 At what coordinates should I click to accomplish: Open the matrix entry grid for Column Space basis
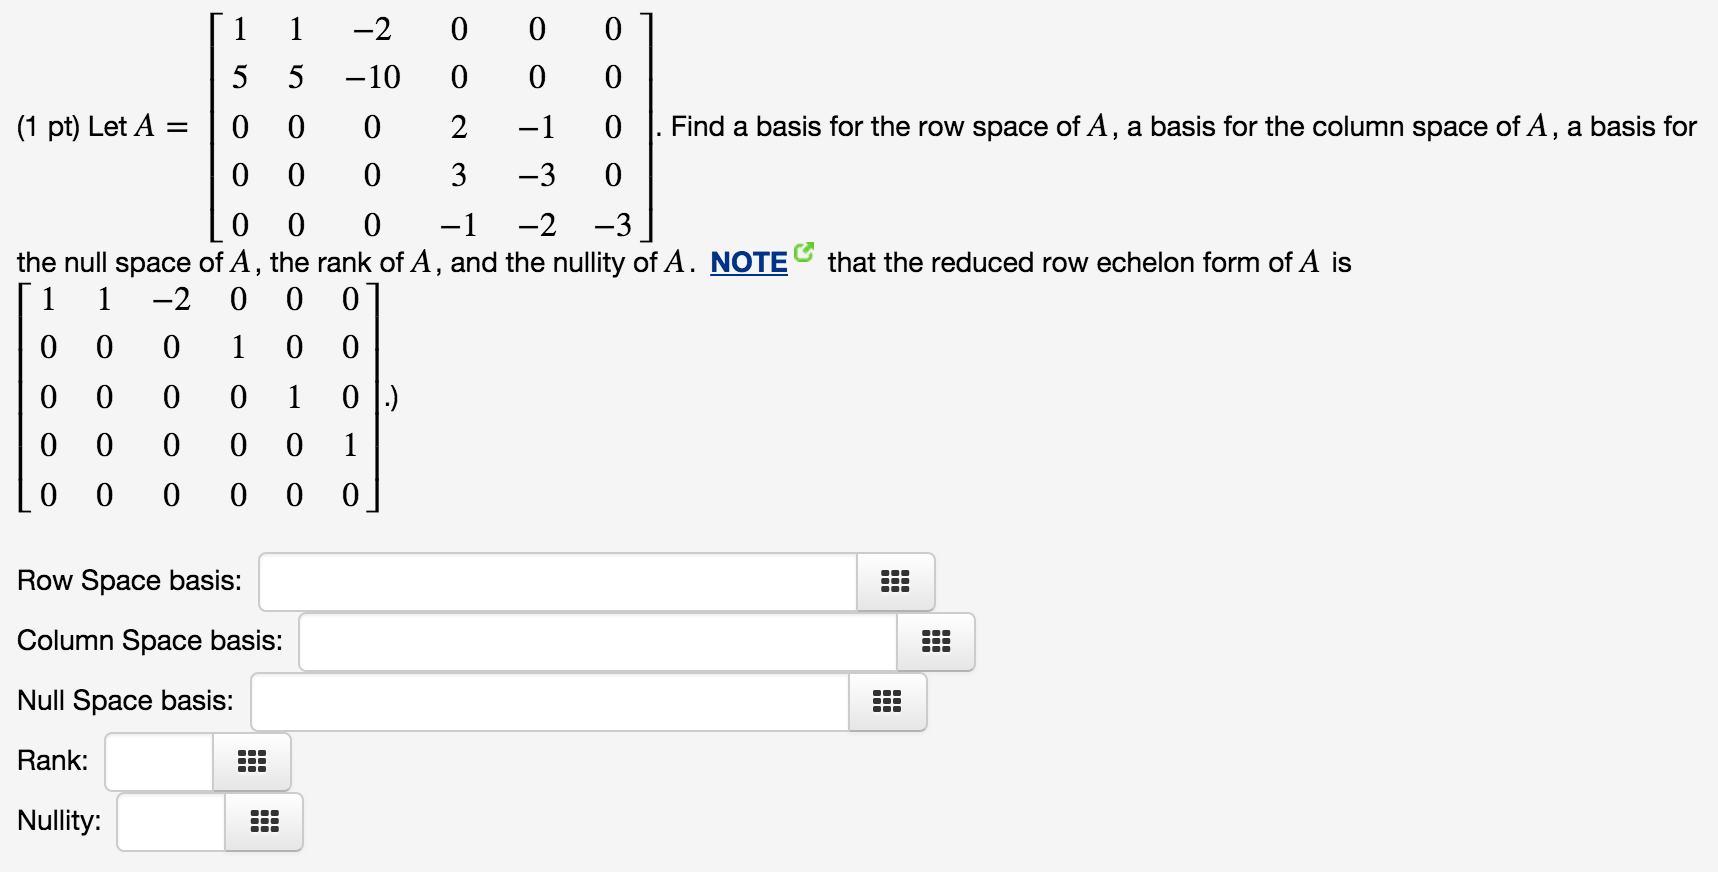tap(935, 642)
